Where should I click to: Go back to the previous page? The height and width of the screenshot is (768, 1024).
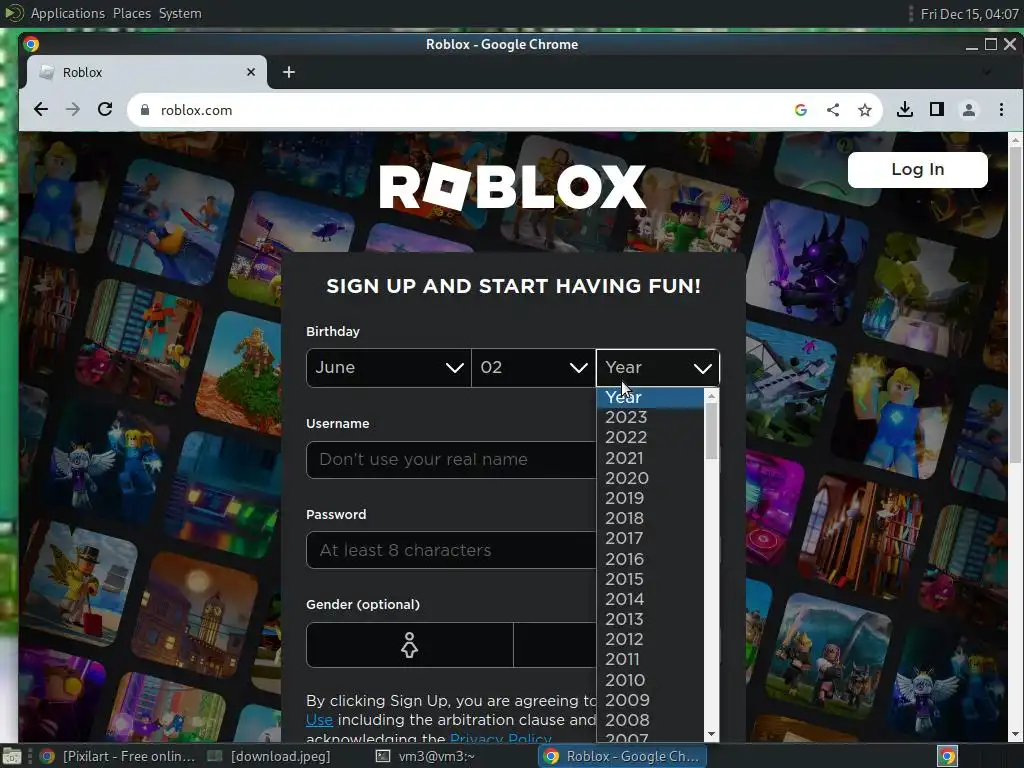tap(40, 110)
